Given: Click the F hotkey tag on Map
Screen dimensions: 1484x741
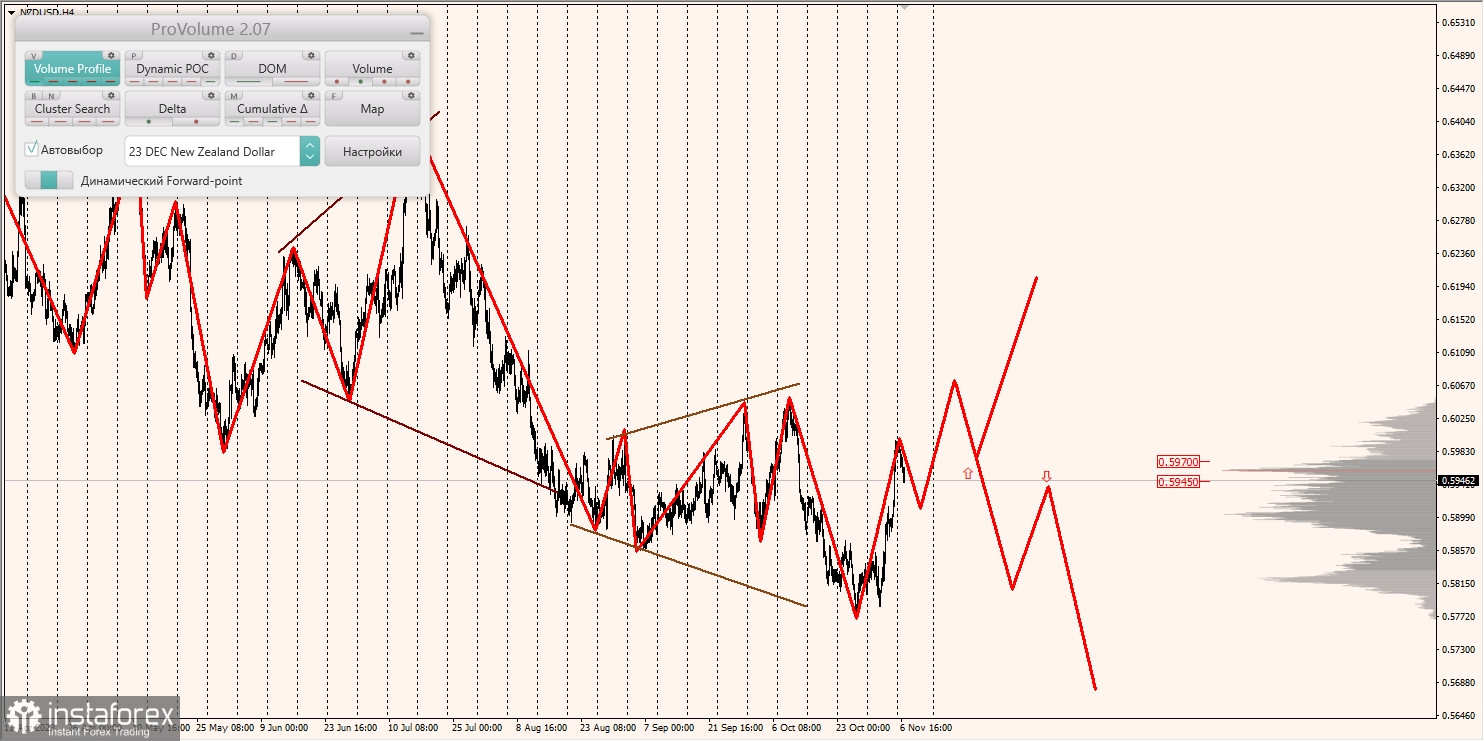Looking at the screenshot, I should [x=334, y=96].
